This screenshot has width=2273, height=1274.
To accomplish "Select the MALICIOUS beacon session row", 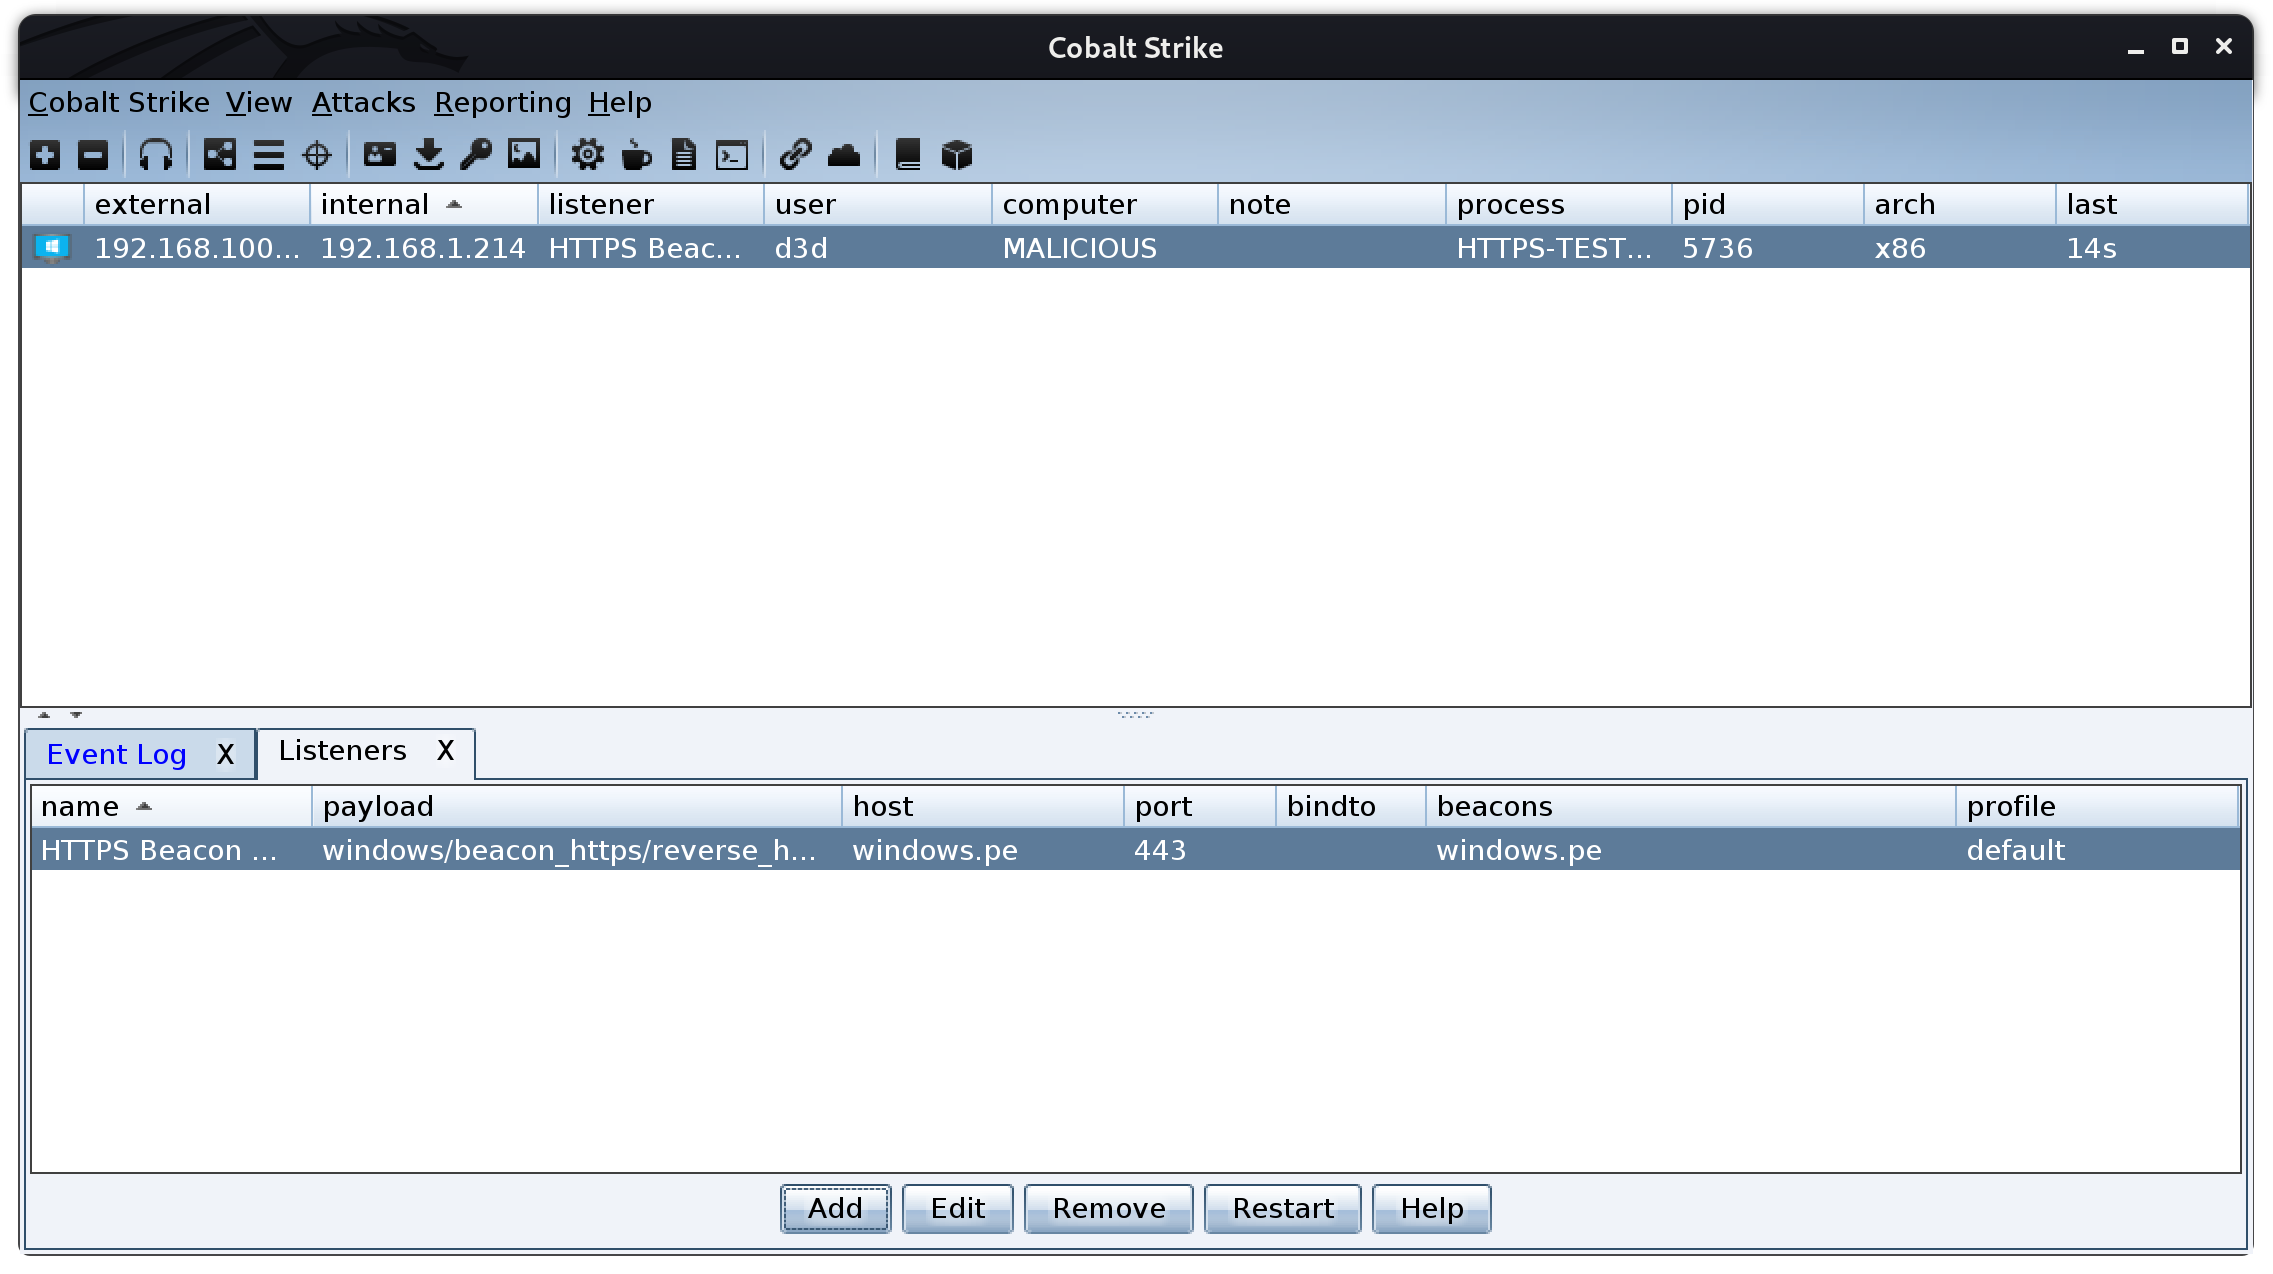I will coord(1080,248).
